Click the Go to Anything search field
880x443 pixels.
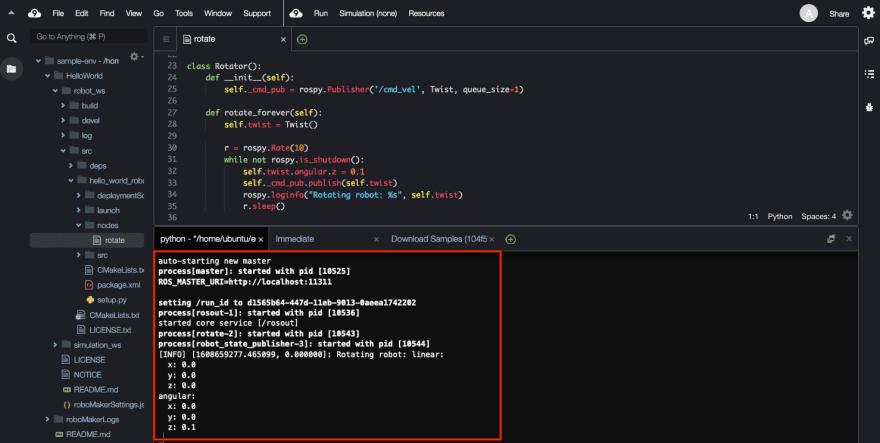(x=89, y=37)
